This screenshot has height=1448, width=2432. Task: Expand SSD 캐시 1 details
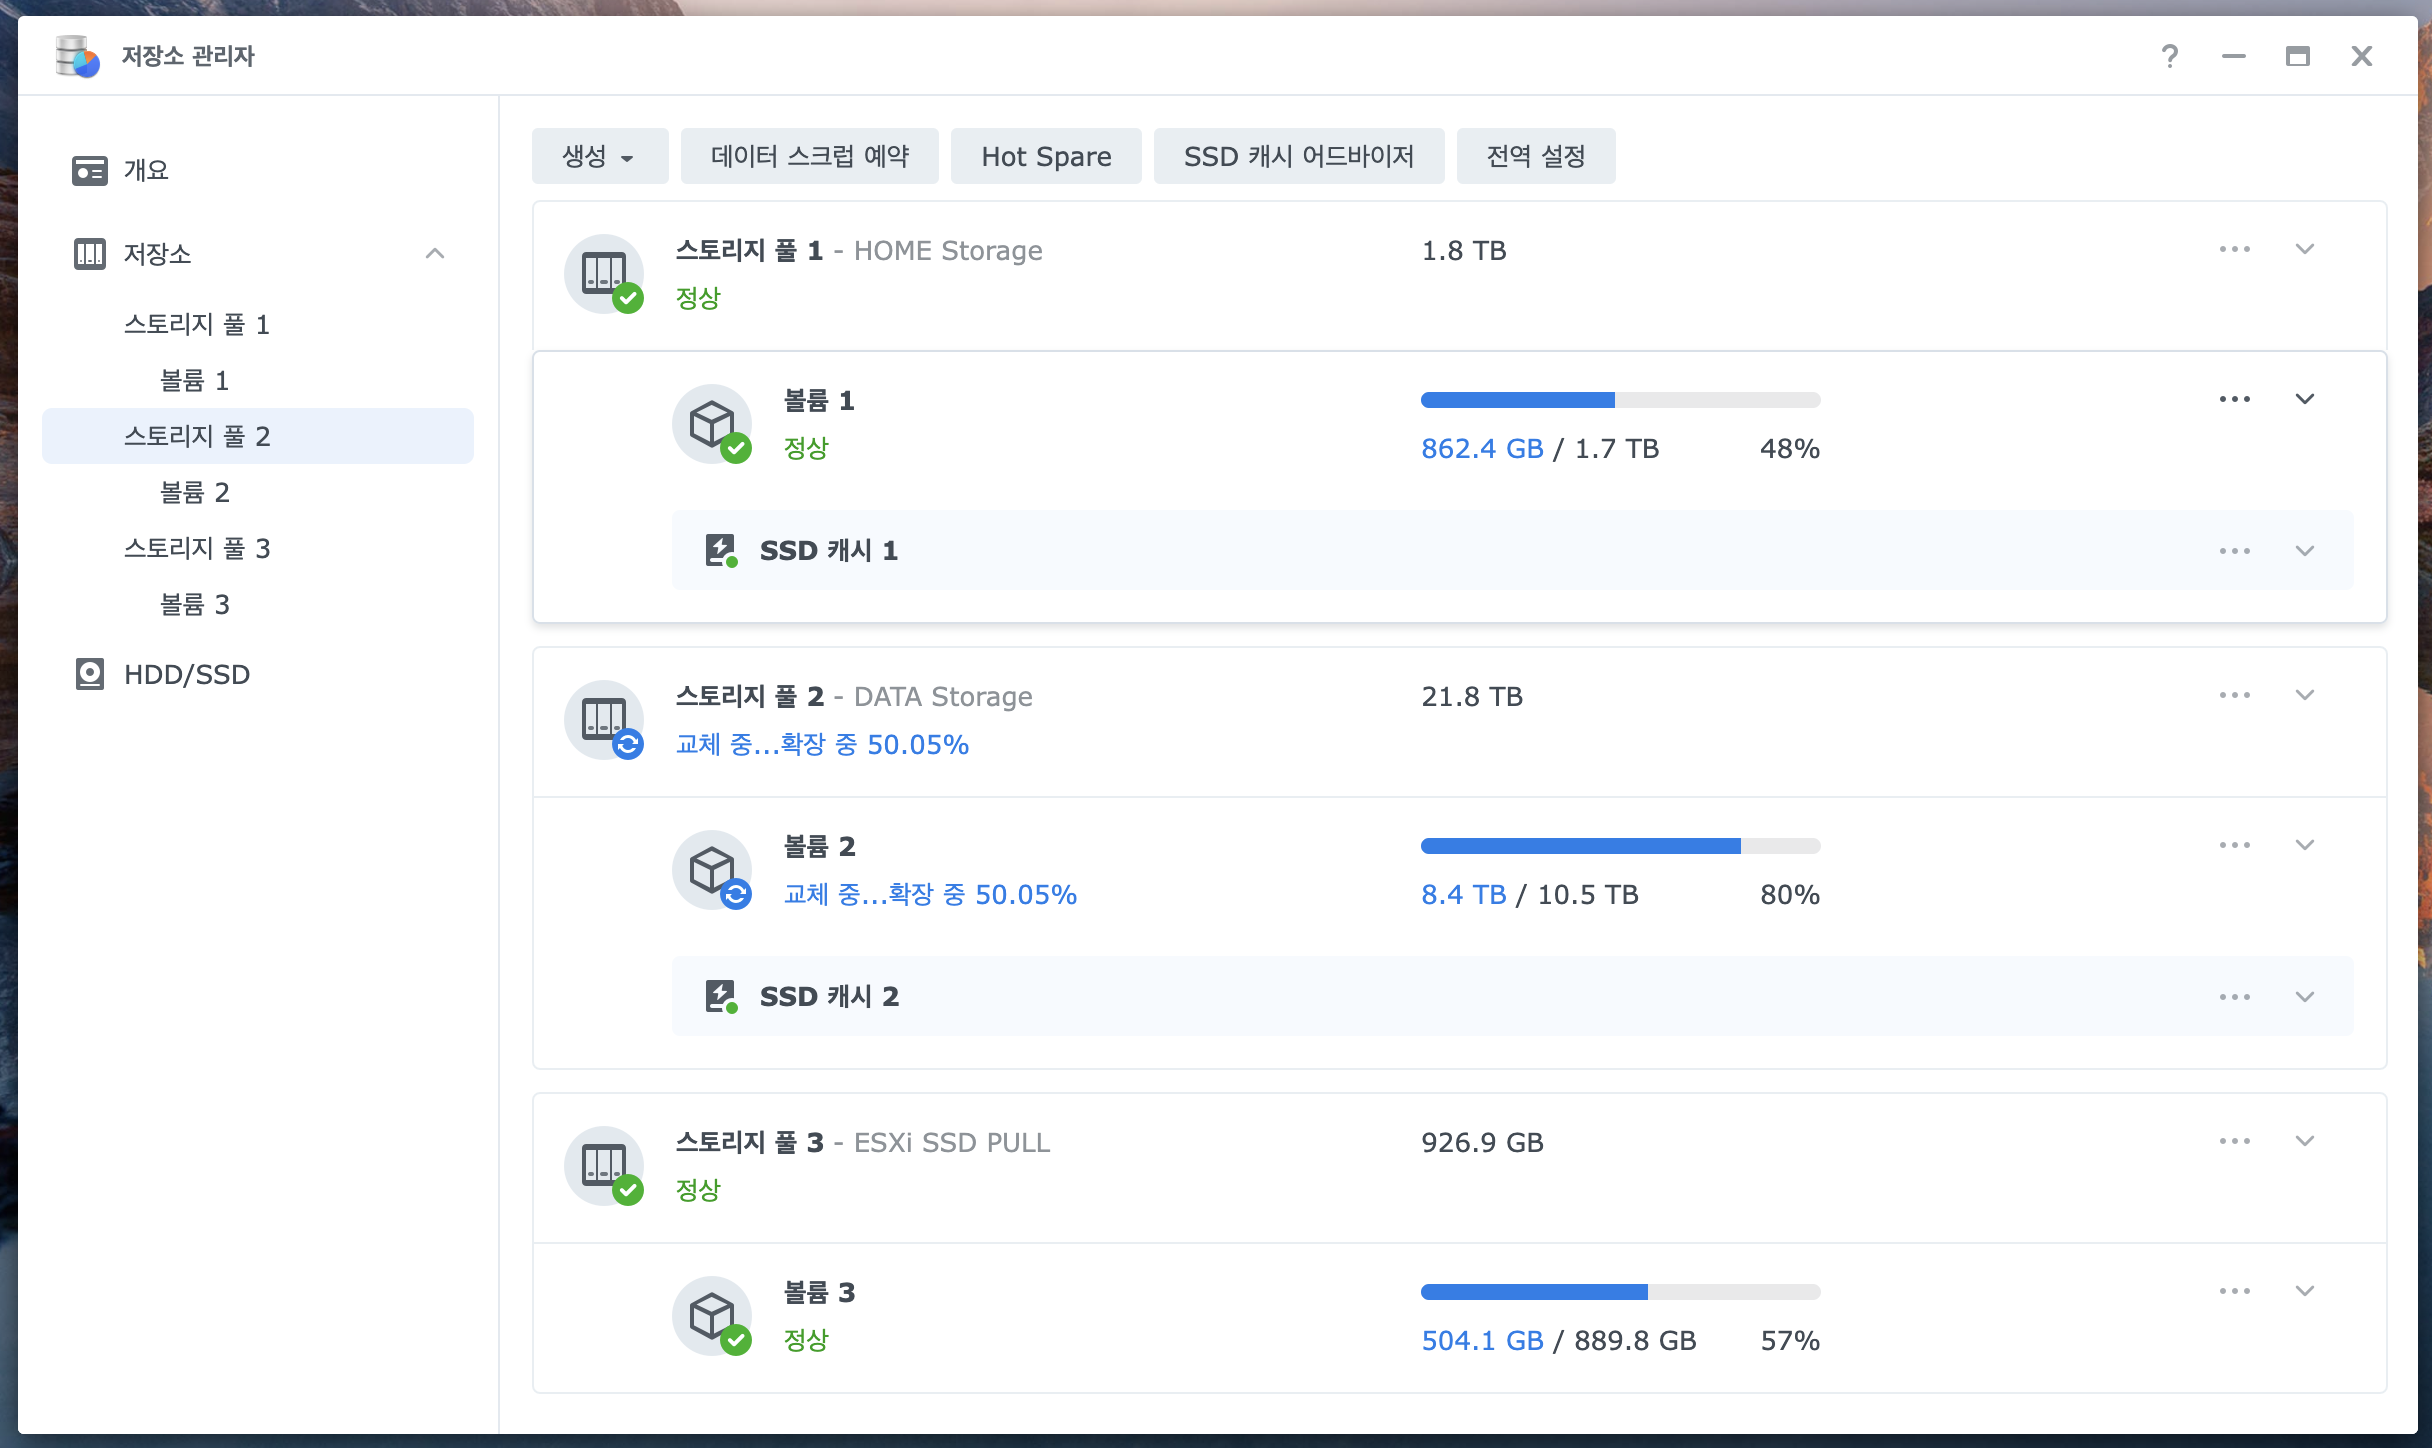point(2305,551)
